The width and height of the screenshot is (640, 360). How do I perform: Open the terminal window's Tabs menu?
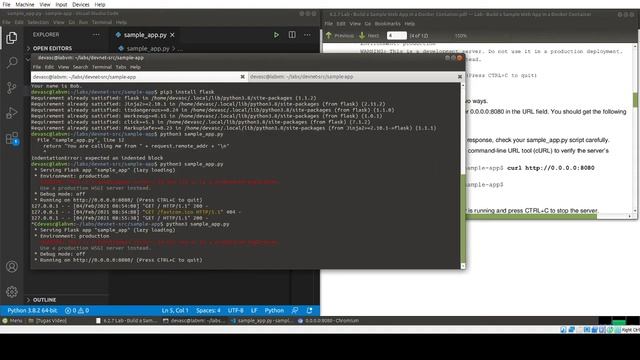pyautogui.click(x=121, y=67)
